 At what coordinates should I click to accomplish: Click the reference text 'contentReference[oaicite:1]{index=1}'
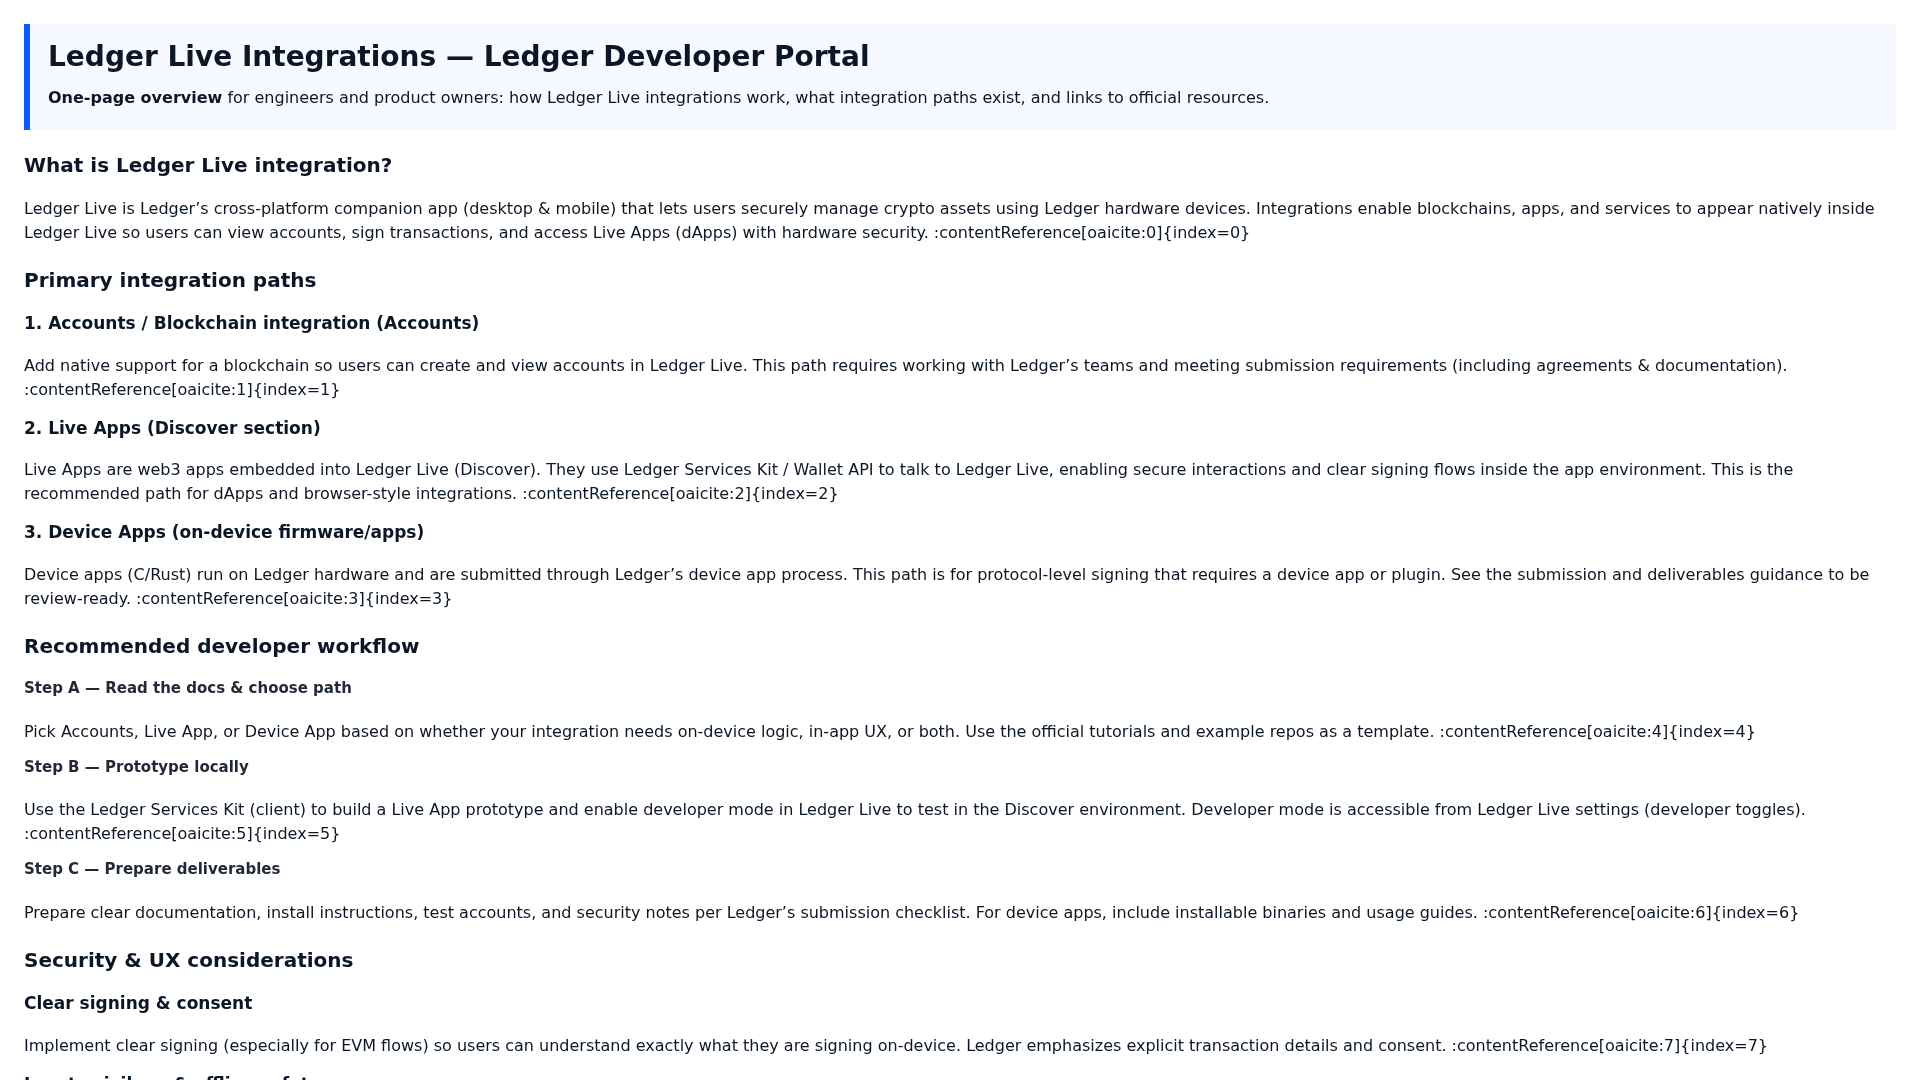185,390
